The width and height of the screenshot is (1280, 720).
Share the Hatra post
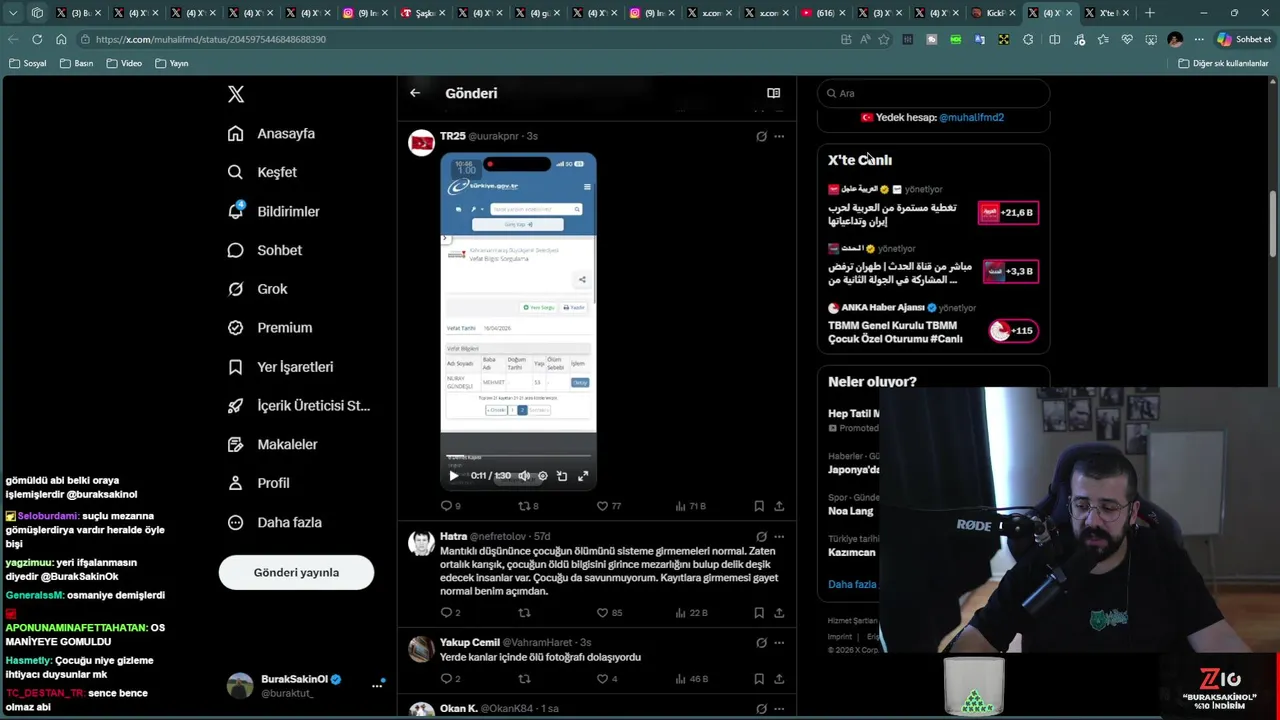pyautogui.click(x=779, y=613)
